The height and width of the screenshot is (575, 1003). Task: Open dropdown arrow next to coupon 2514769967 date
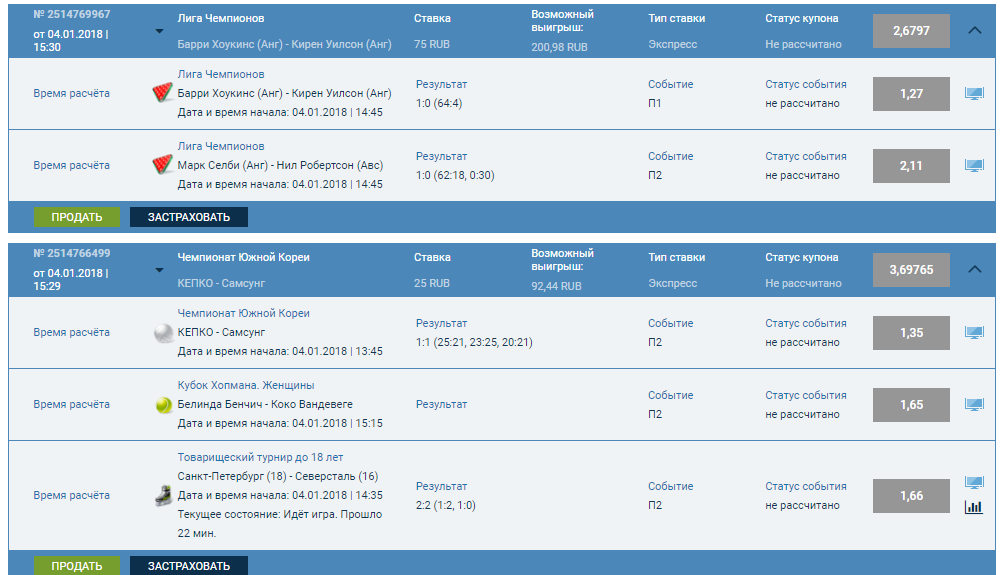tap(159, 31)
